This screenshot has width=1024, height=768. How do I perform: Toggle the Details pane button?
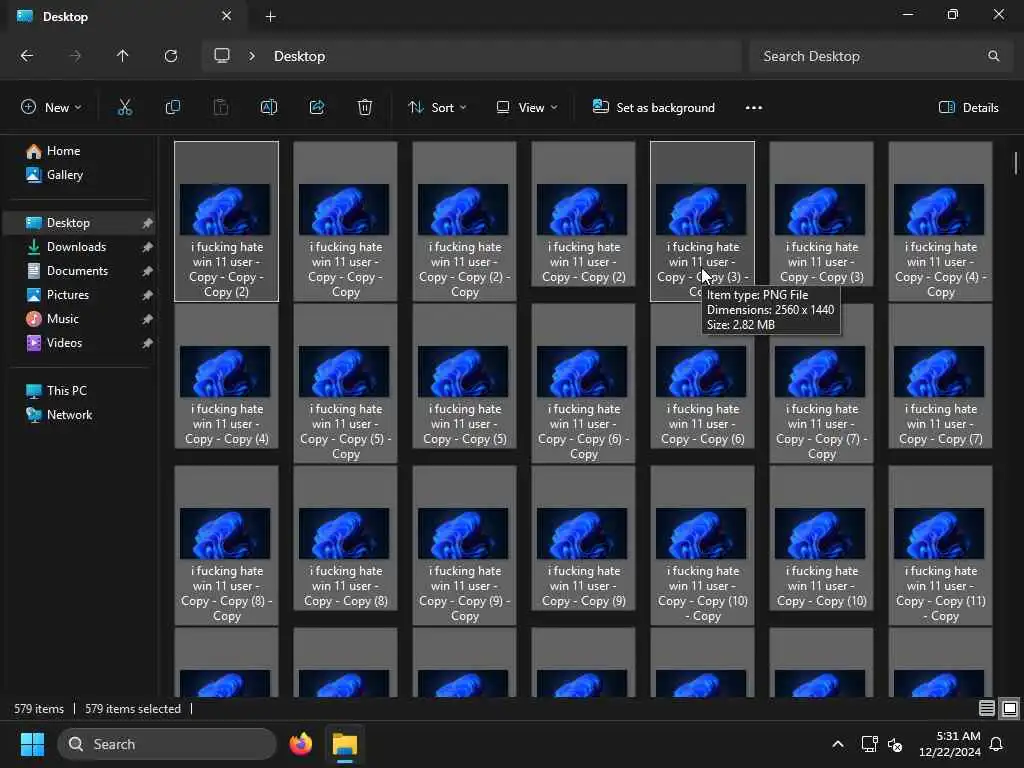click(x=968, y=108)
